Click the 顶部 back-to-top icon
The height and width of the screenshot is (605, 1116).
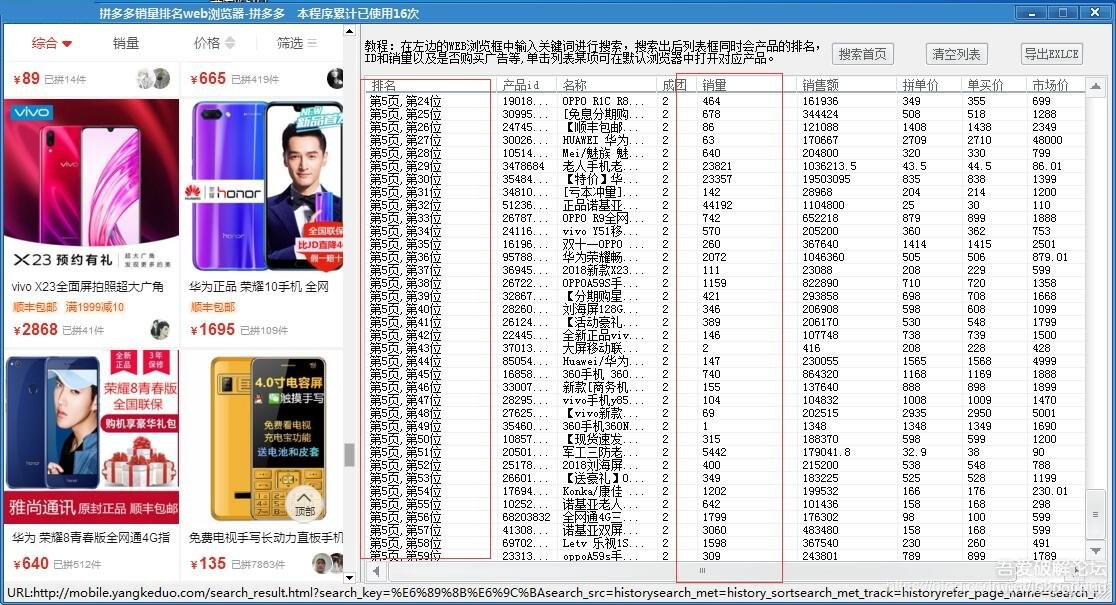click(x=304, y=503)
